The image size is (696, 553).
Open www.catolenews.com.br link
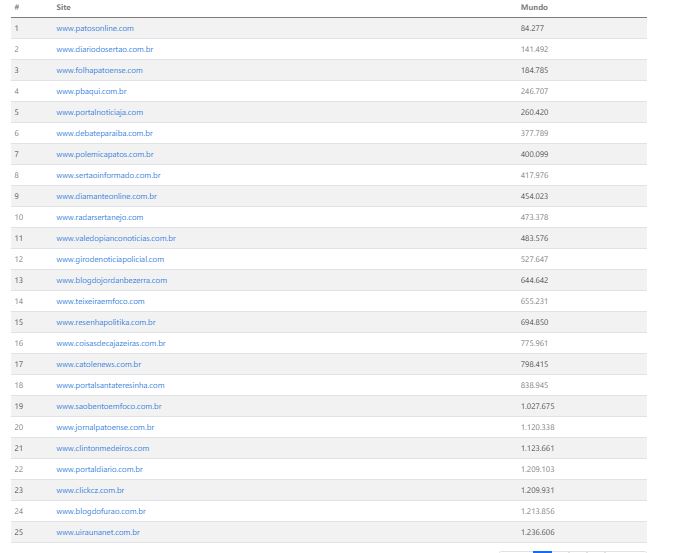[99, 364]
